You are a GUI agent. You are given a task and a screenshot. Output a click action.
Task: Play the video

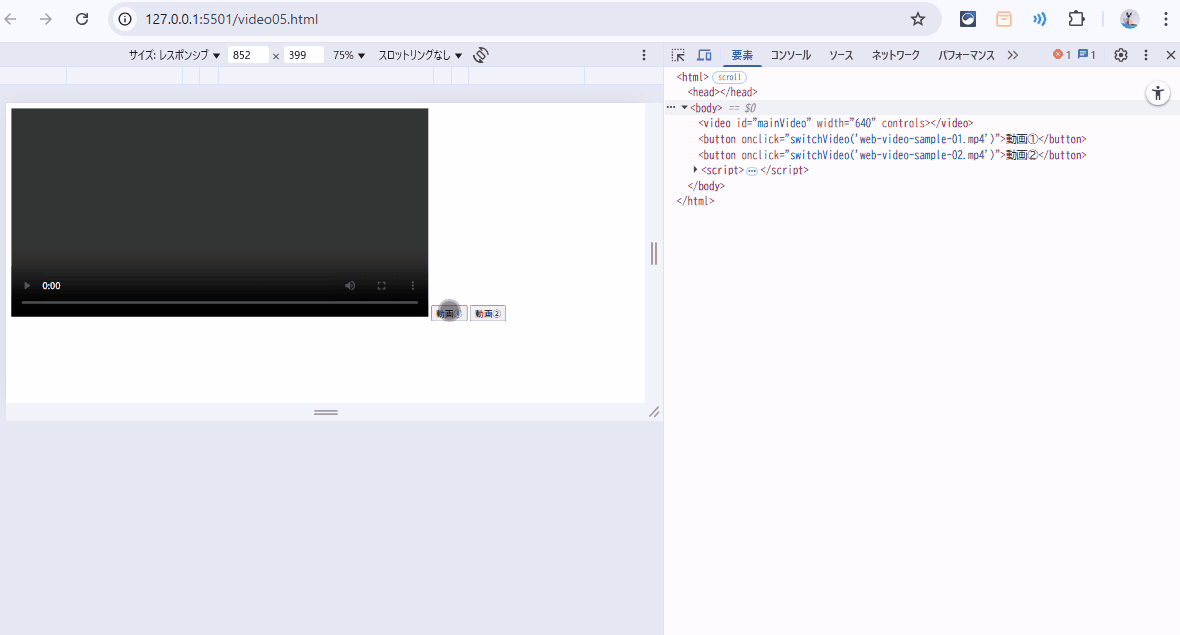pyautogui.click(x=27, y=286)
